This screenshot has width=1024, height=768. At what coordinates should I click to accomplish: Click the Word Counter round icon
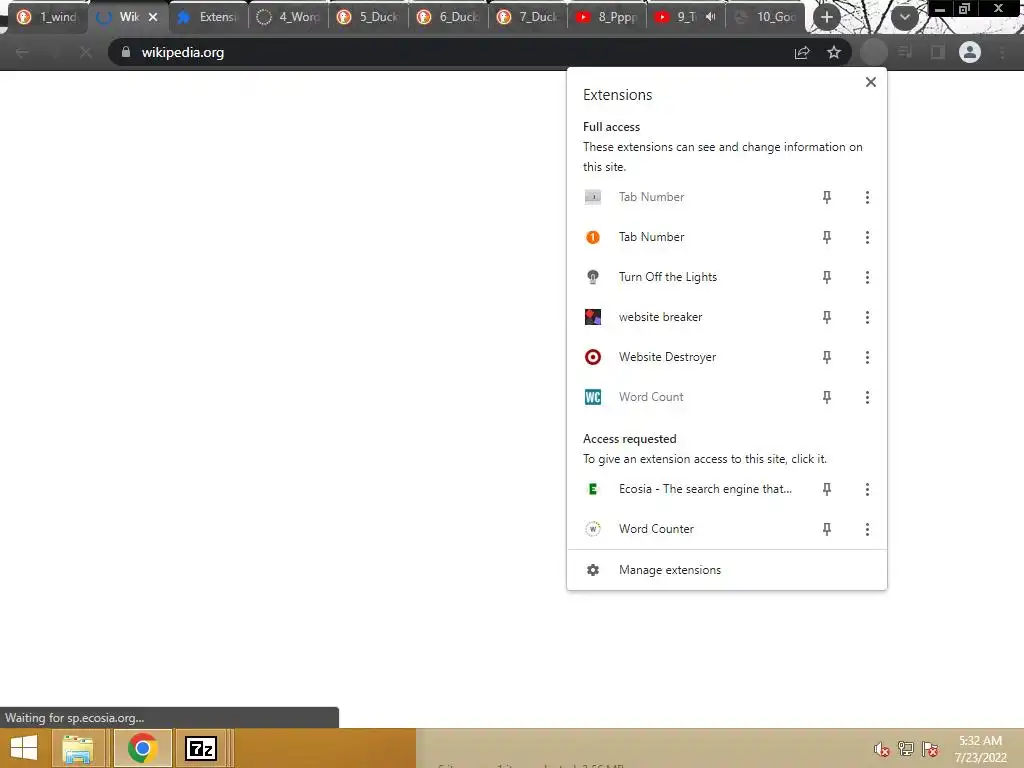(x=593, y=529)
